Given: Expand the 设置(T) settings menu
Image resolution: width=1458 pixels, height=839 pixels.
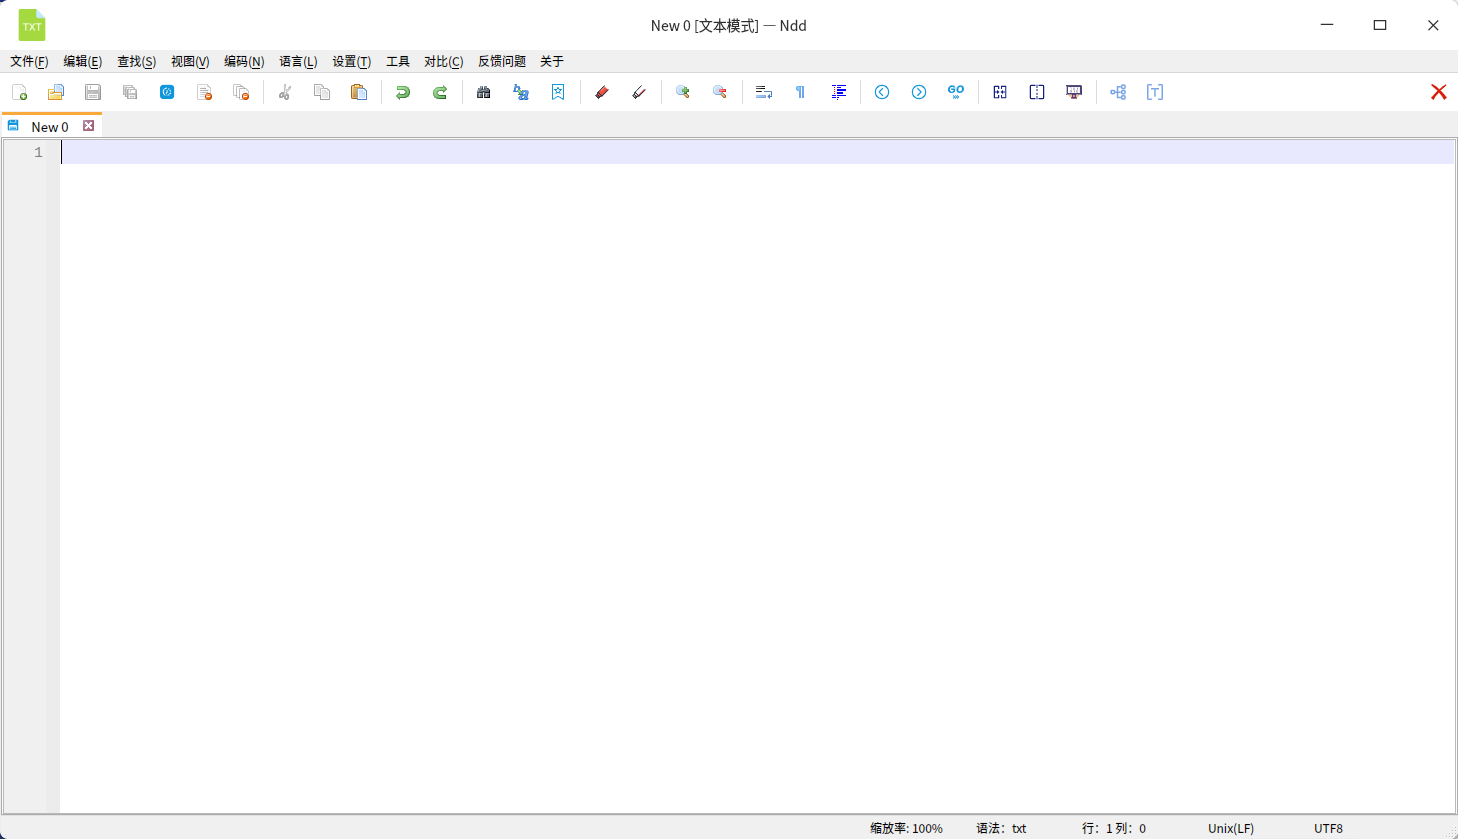Looking at the screenshot, I should (351, 61).
